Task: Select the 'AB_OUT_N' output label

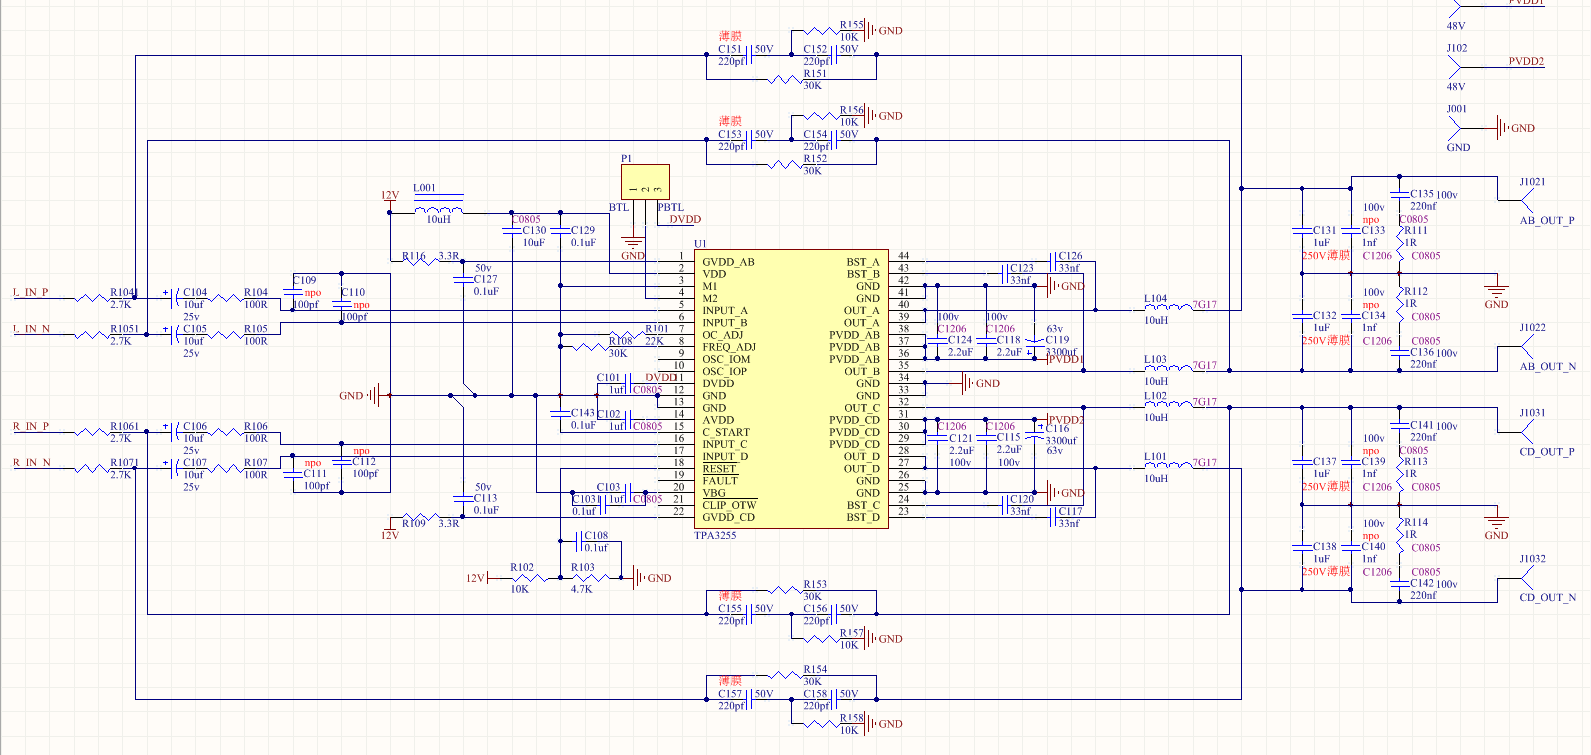Action: coord(1548,367)
